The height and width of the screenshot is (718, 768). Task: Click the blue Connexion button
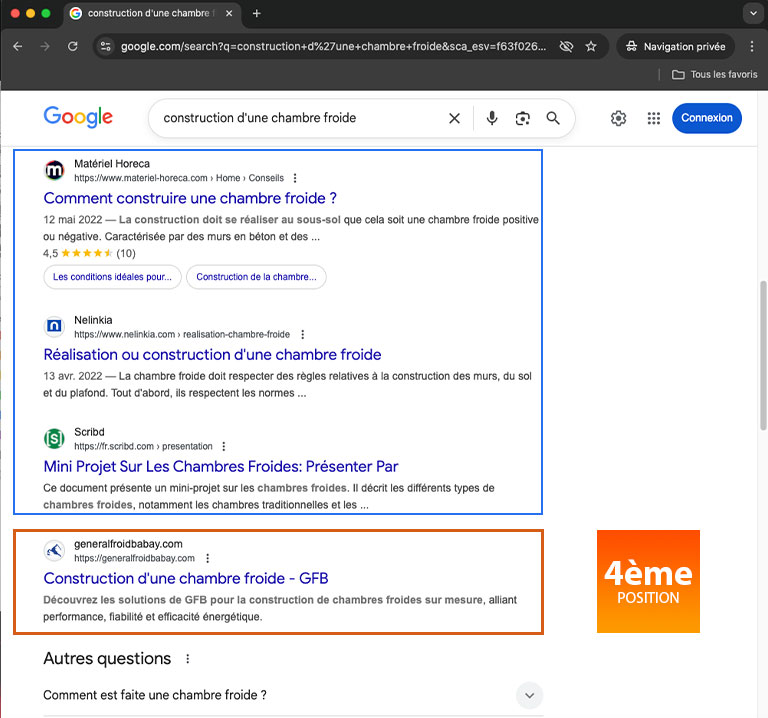point(706,118)
